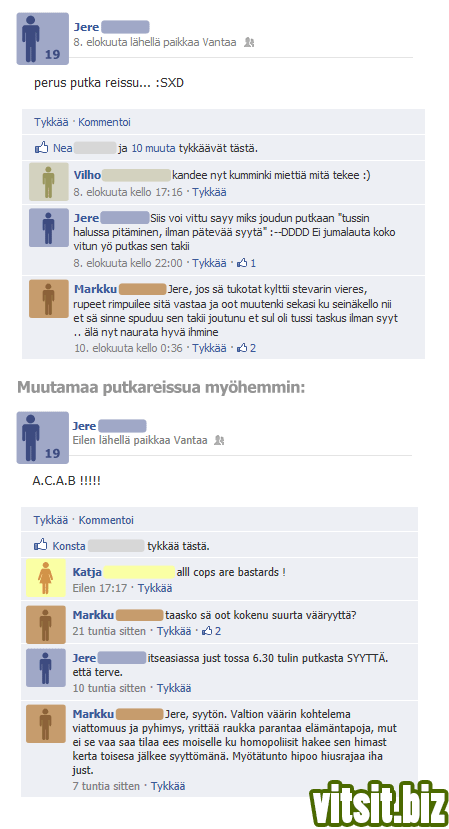Click Tykkää under first post
The height and width of the screenshot is (829, 449).
[x=51, y=122]
